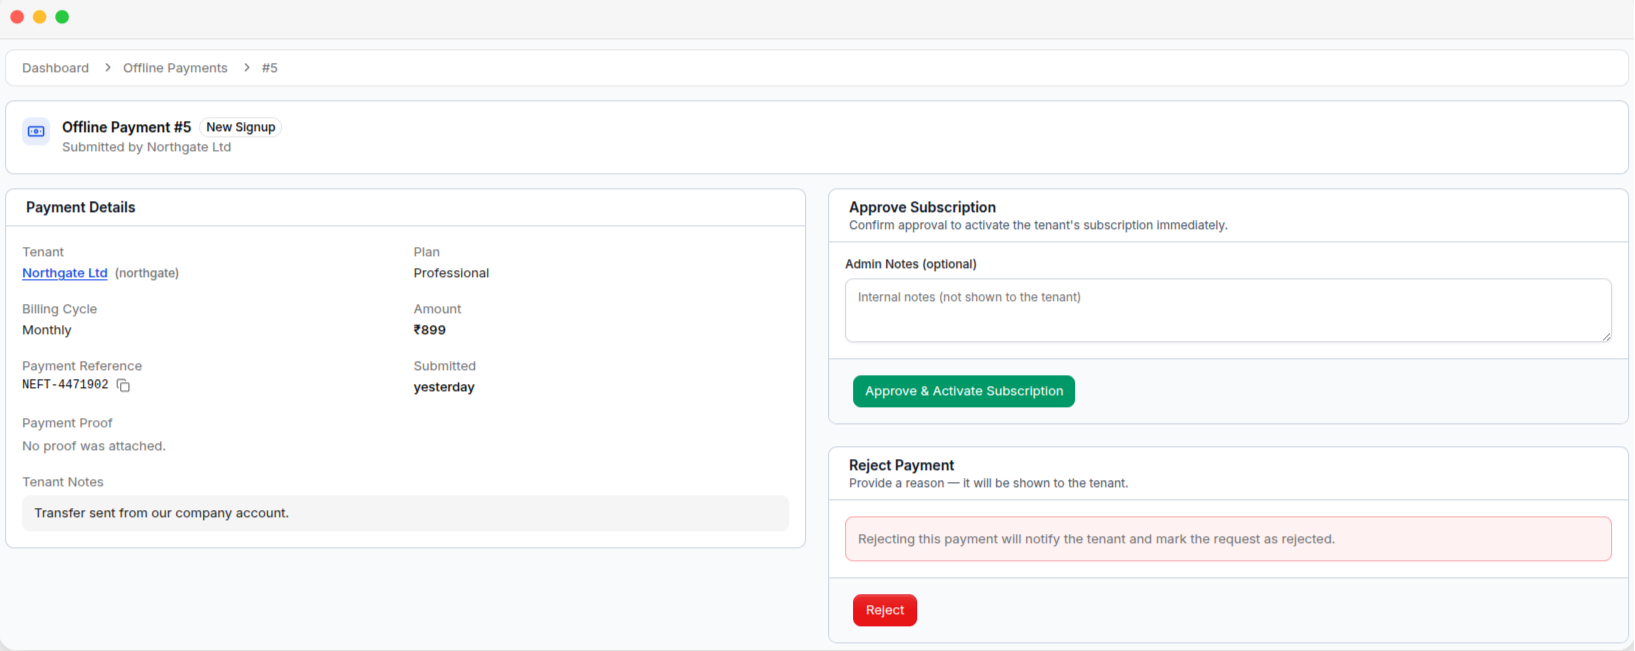Copy the NEFT-4471902 payment reference
The image size is (1635, 651).
(123, 385)
